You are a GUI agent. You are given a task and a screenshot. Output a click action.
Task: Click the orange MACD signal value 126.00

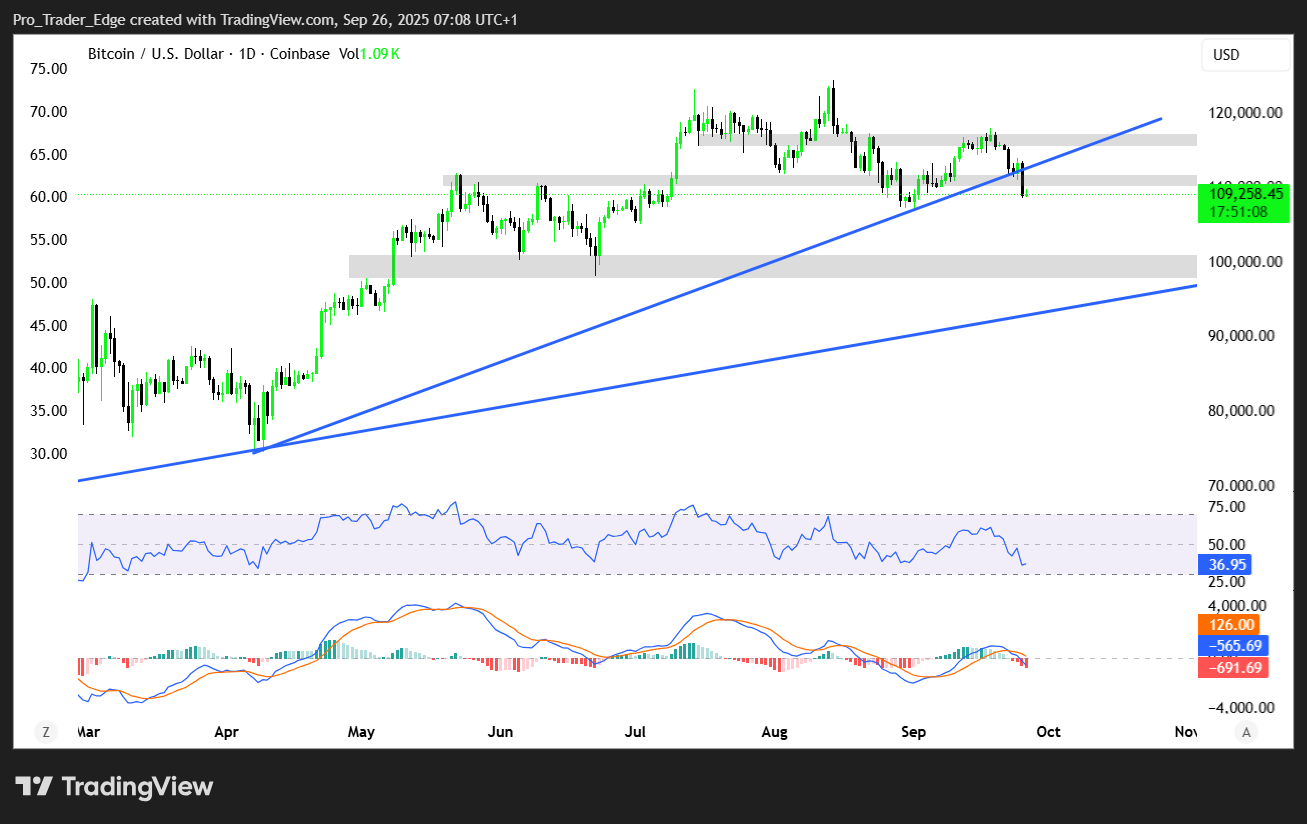tap(1227, 625)
